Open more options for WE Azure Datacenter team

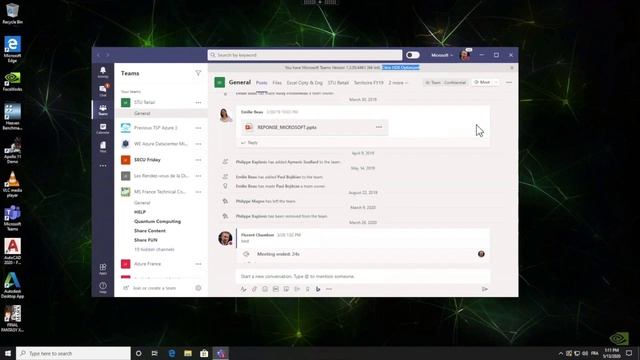click(198, 144)
